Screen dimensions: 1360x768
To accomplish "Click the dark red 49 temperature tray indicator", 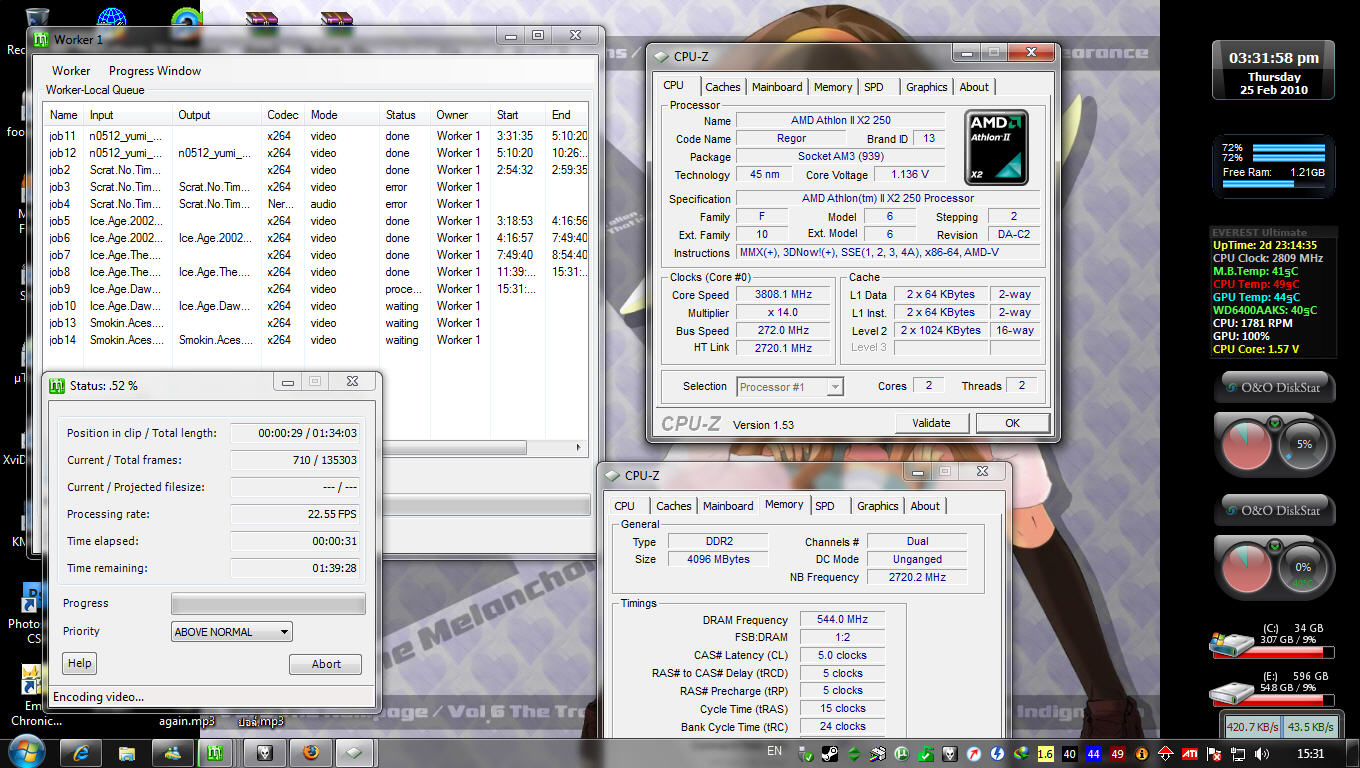I will pos(1118,753).
